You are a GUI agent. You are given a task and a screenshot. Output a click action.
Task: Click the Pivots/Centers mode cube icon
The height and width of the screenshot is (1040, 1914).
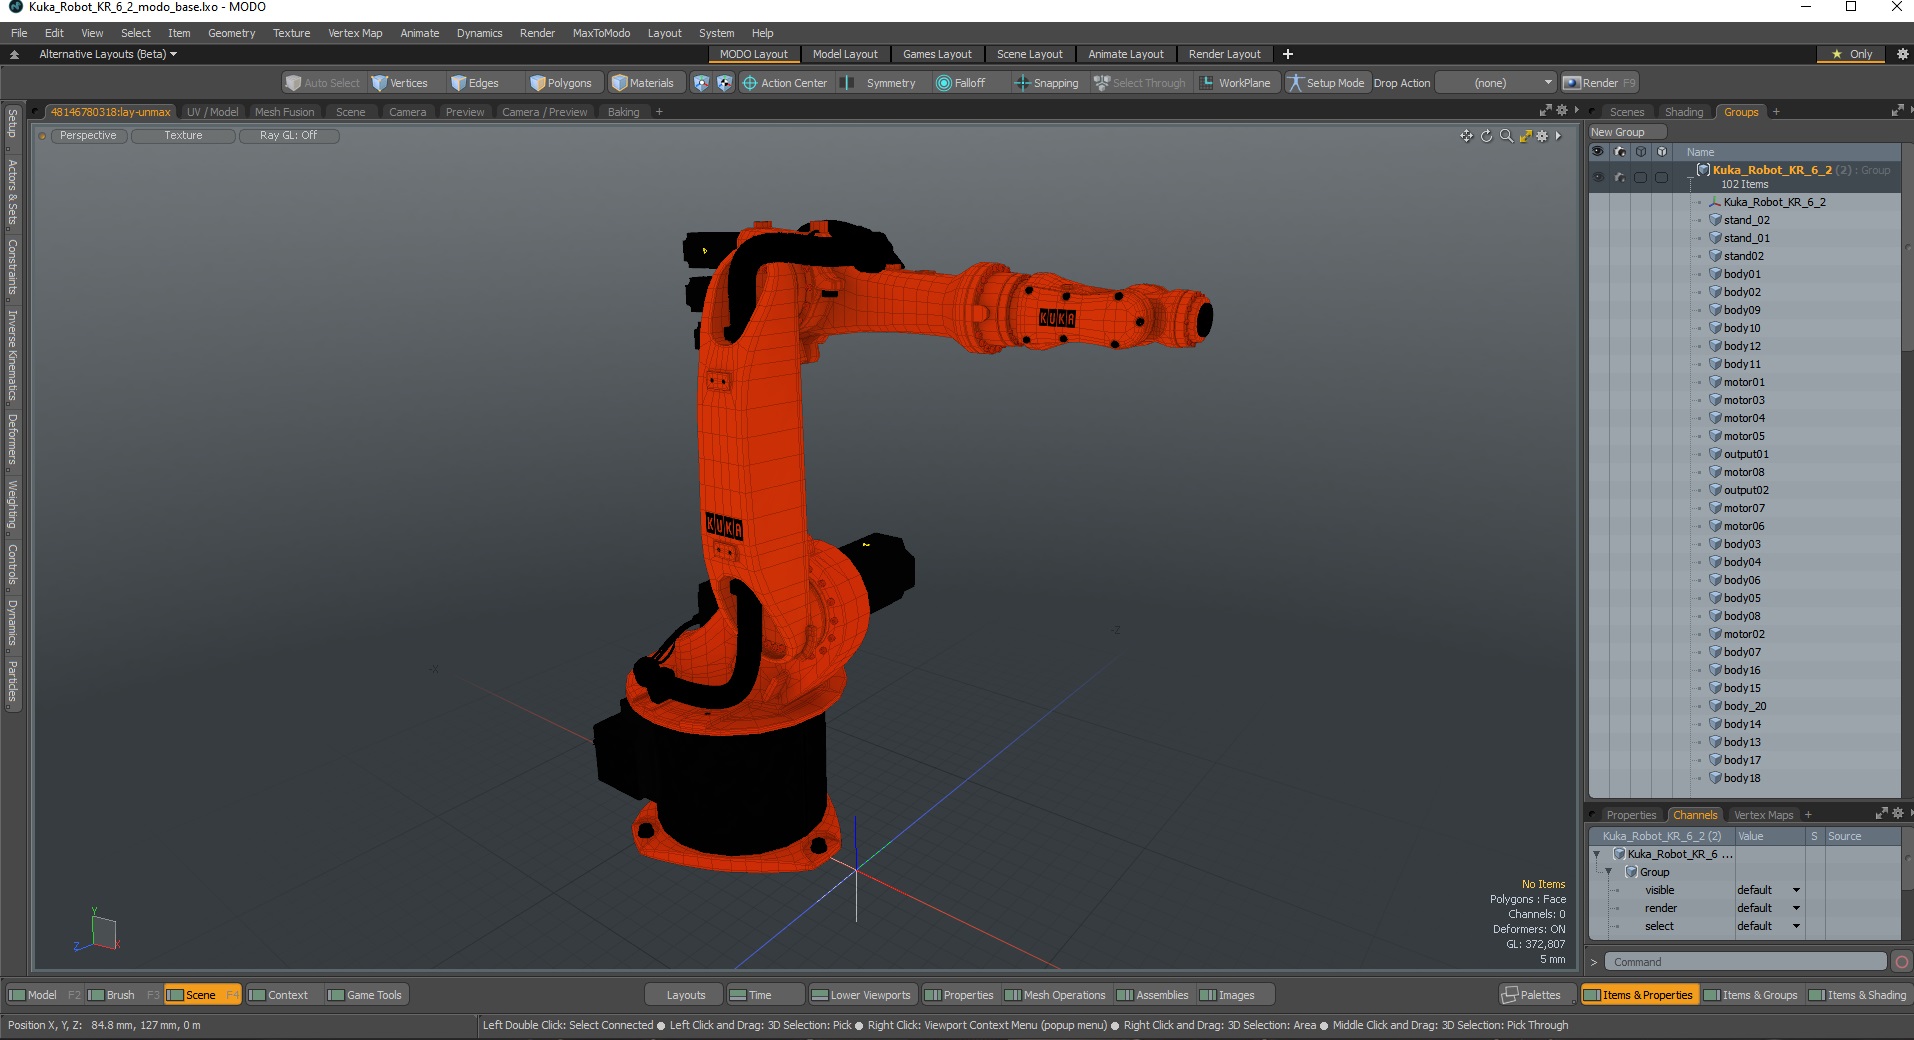pos(725,83)
